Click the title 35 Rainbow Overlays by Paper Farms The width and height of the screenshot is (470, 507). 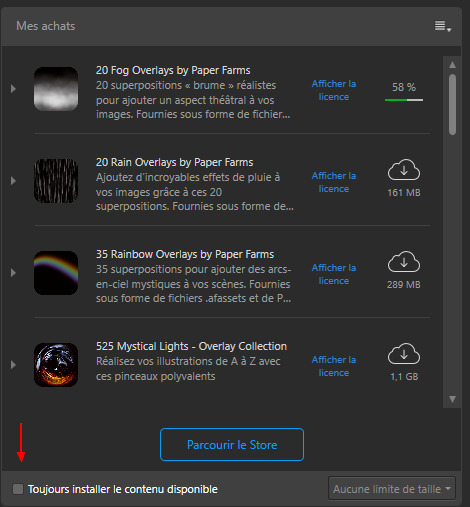(x=185, y=254)
